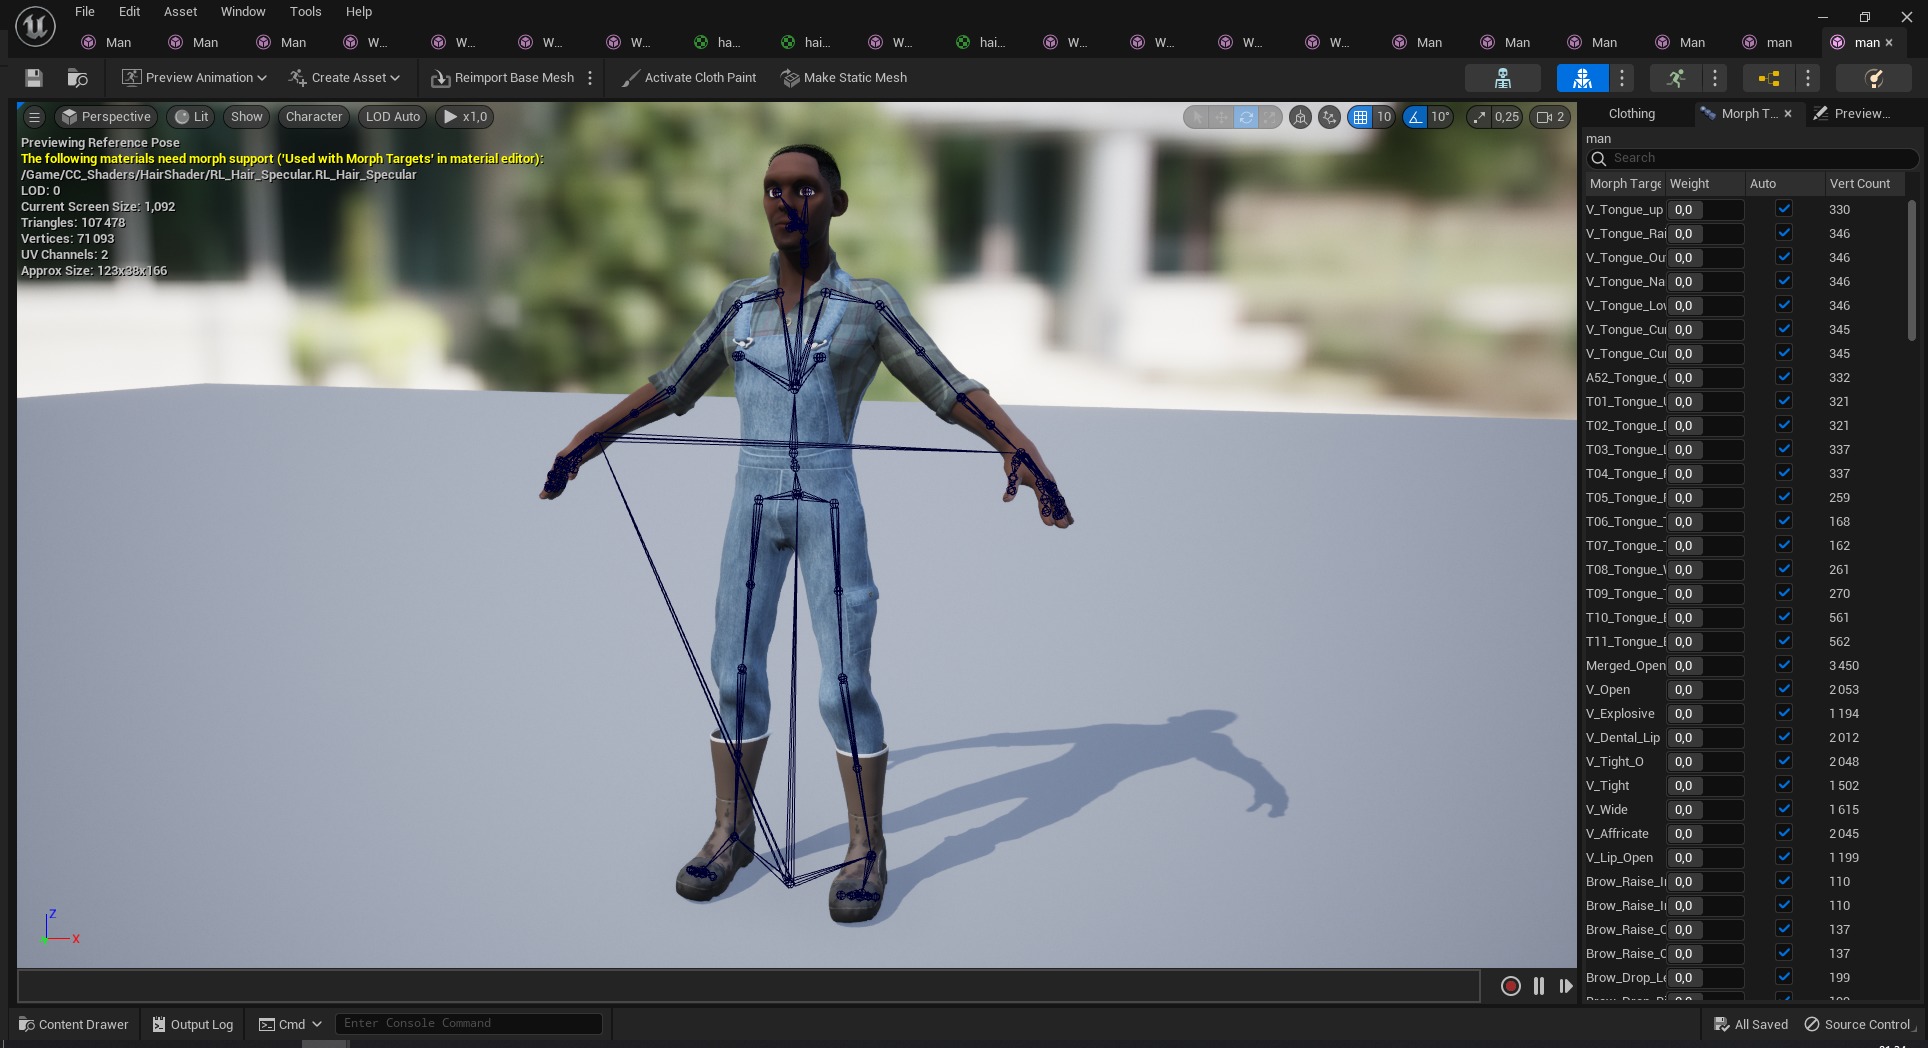Screen dimensions: 1928x1048
Task: Click the step forward playback button
Action: (x=1565, y=986)
